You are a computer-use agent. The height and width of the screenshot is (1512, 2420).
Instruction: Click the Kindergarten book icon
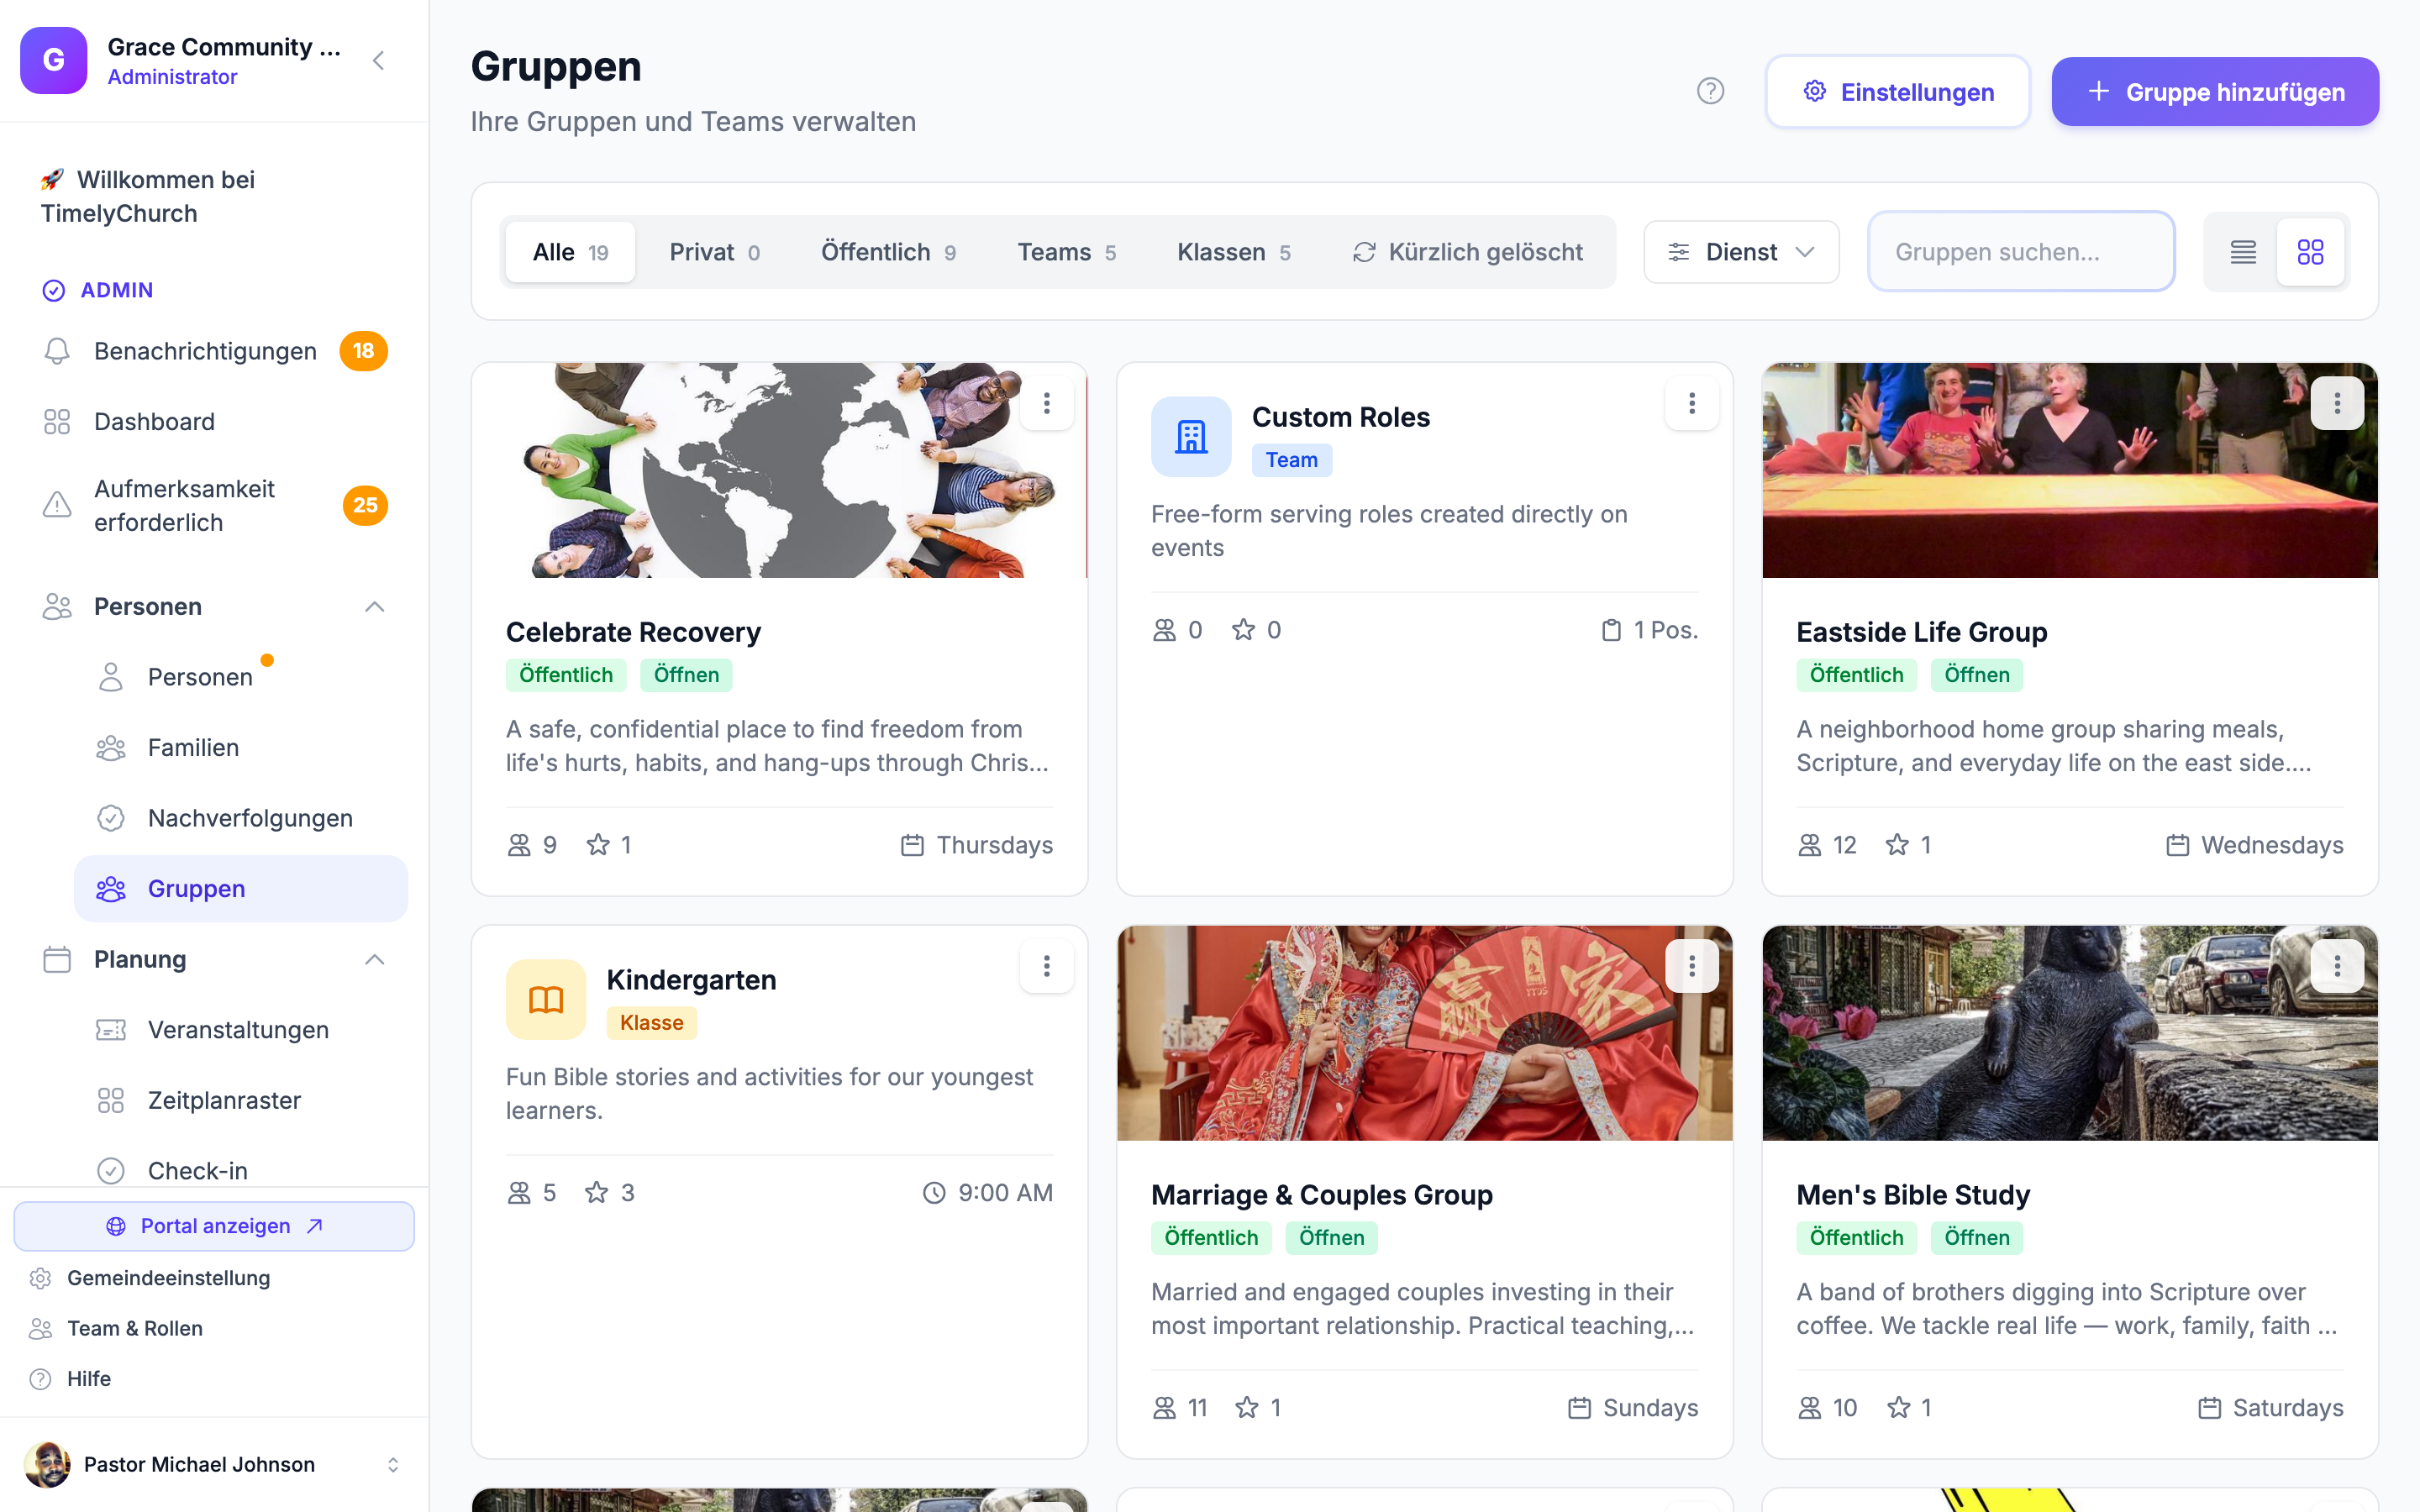(x=546, y=1000)
